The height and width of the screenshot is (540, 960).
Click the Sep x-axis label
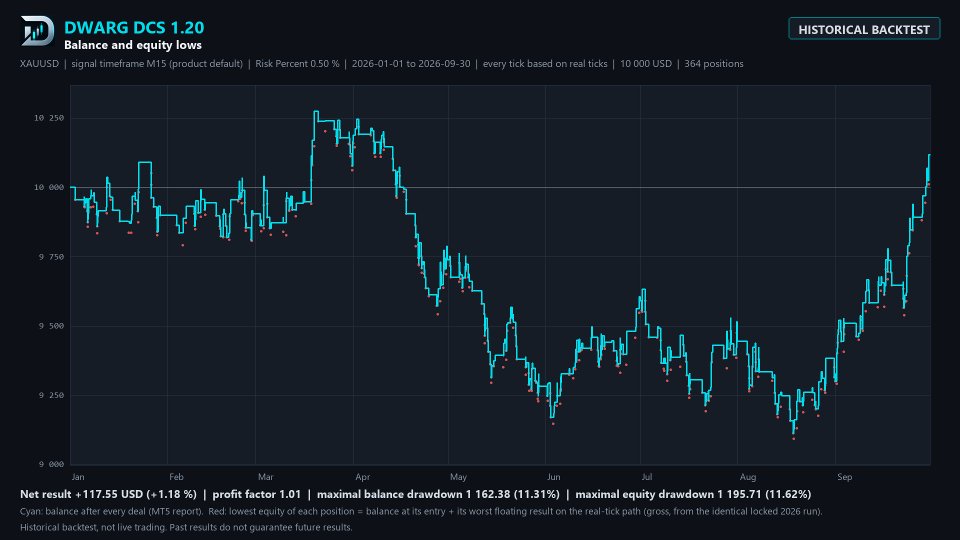point(844,477)
